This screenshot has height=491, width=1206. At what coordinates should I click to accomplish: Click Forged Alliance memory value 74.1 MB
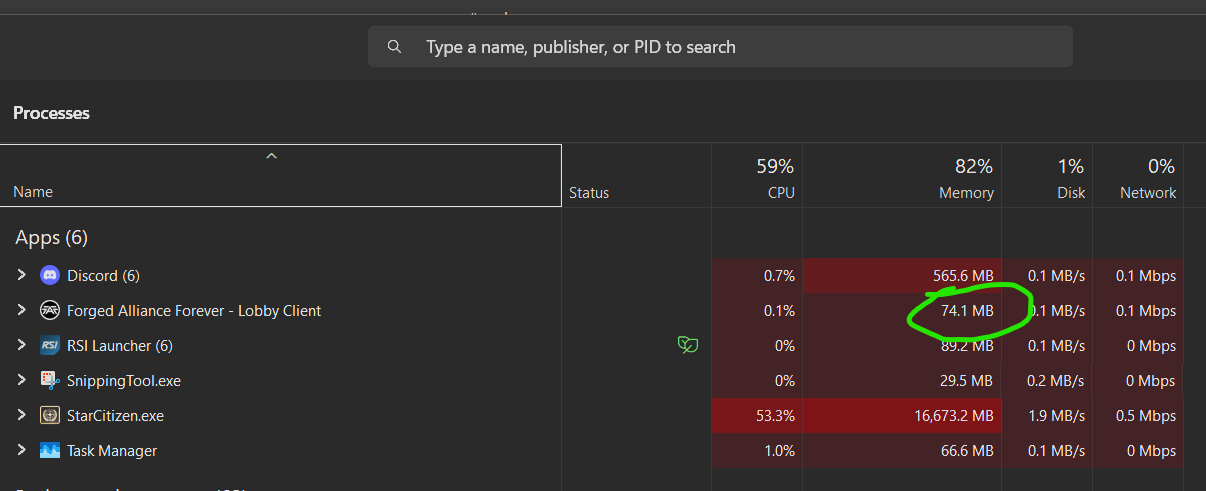tap(967, 311)
